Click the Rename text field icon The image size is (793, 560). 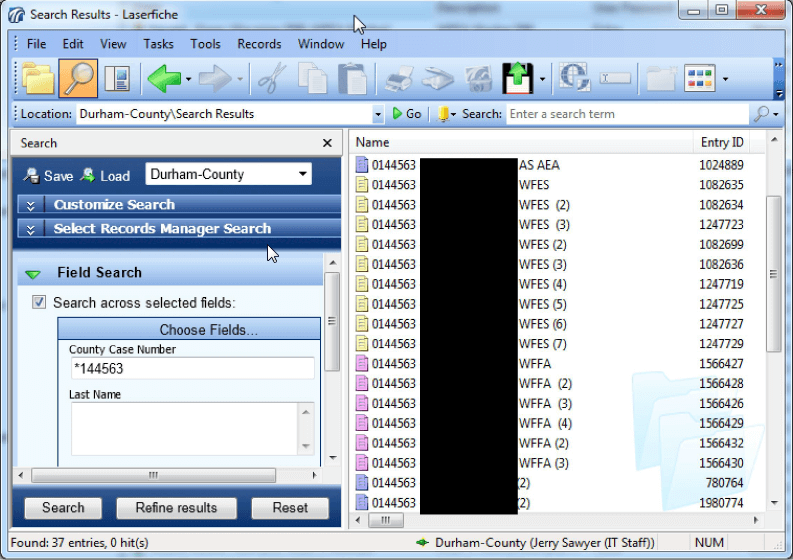pos(615,78)
